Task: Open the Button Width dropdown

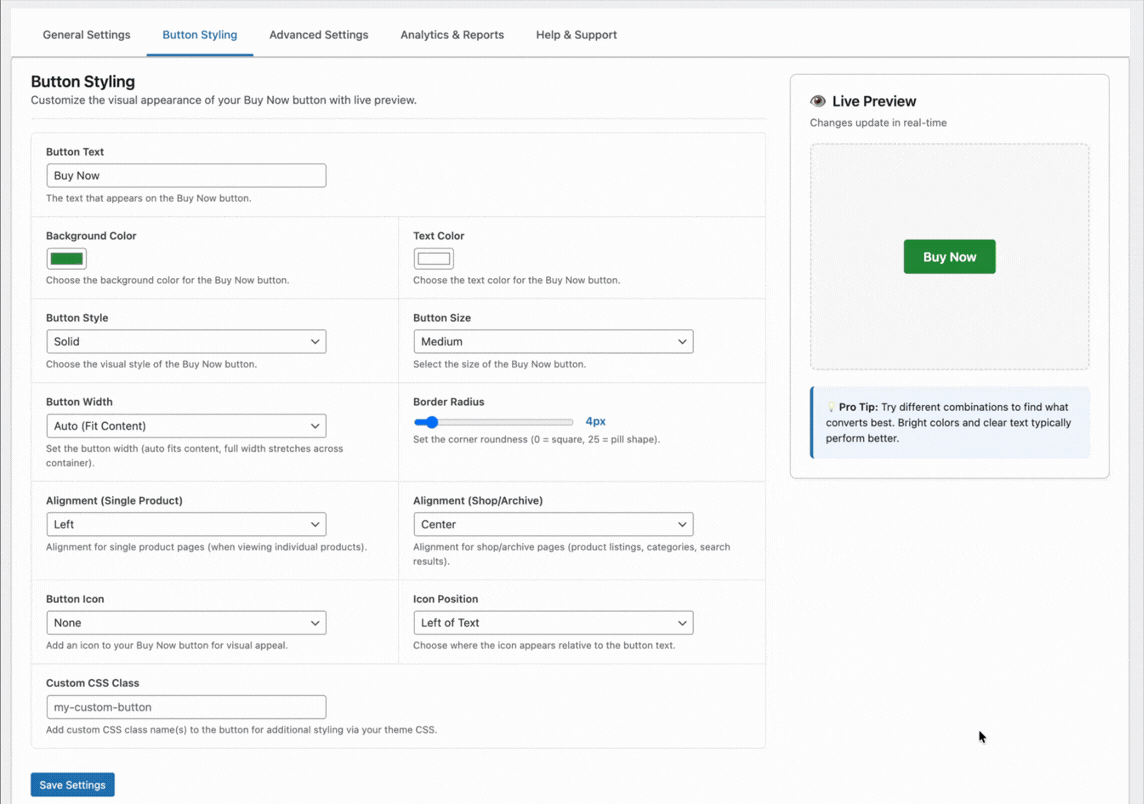Action: point(186,425)
